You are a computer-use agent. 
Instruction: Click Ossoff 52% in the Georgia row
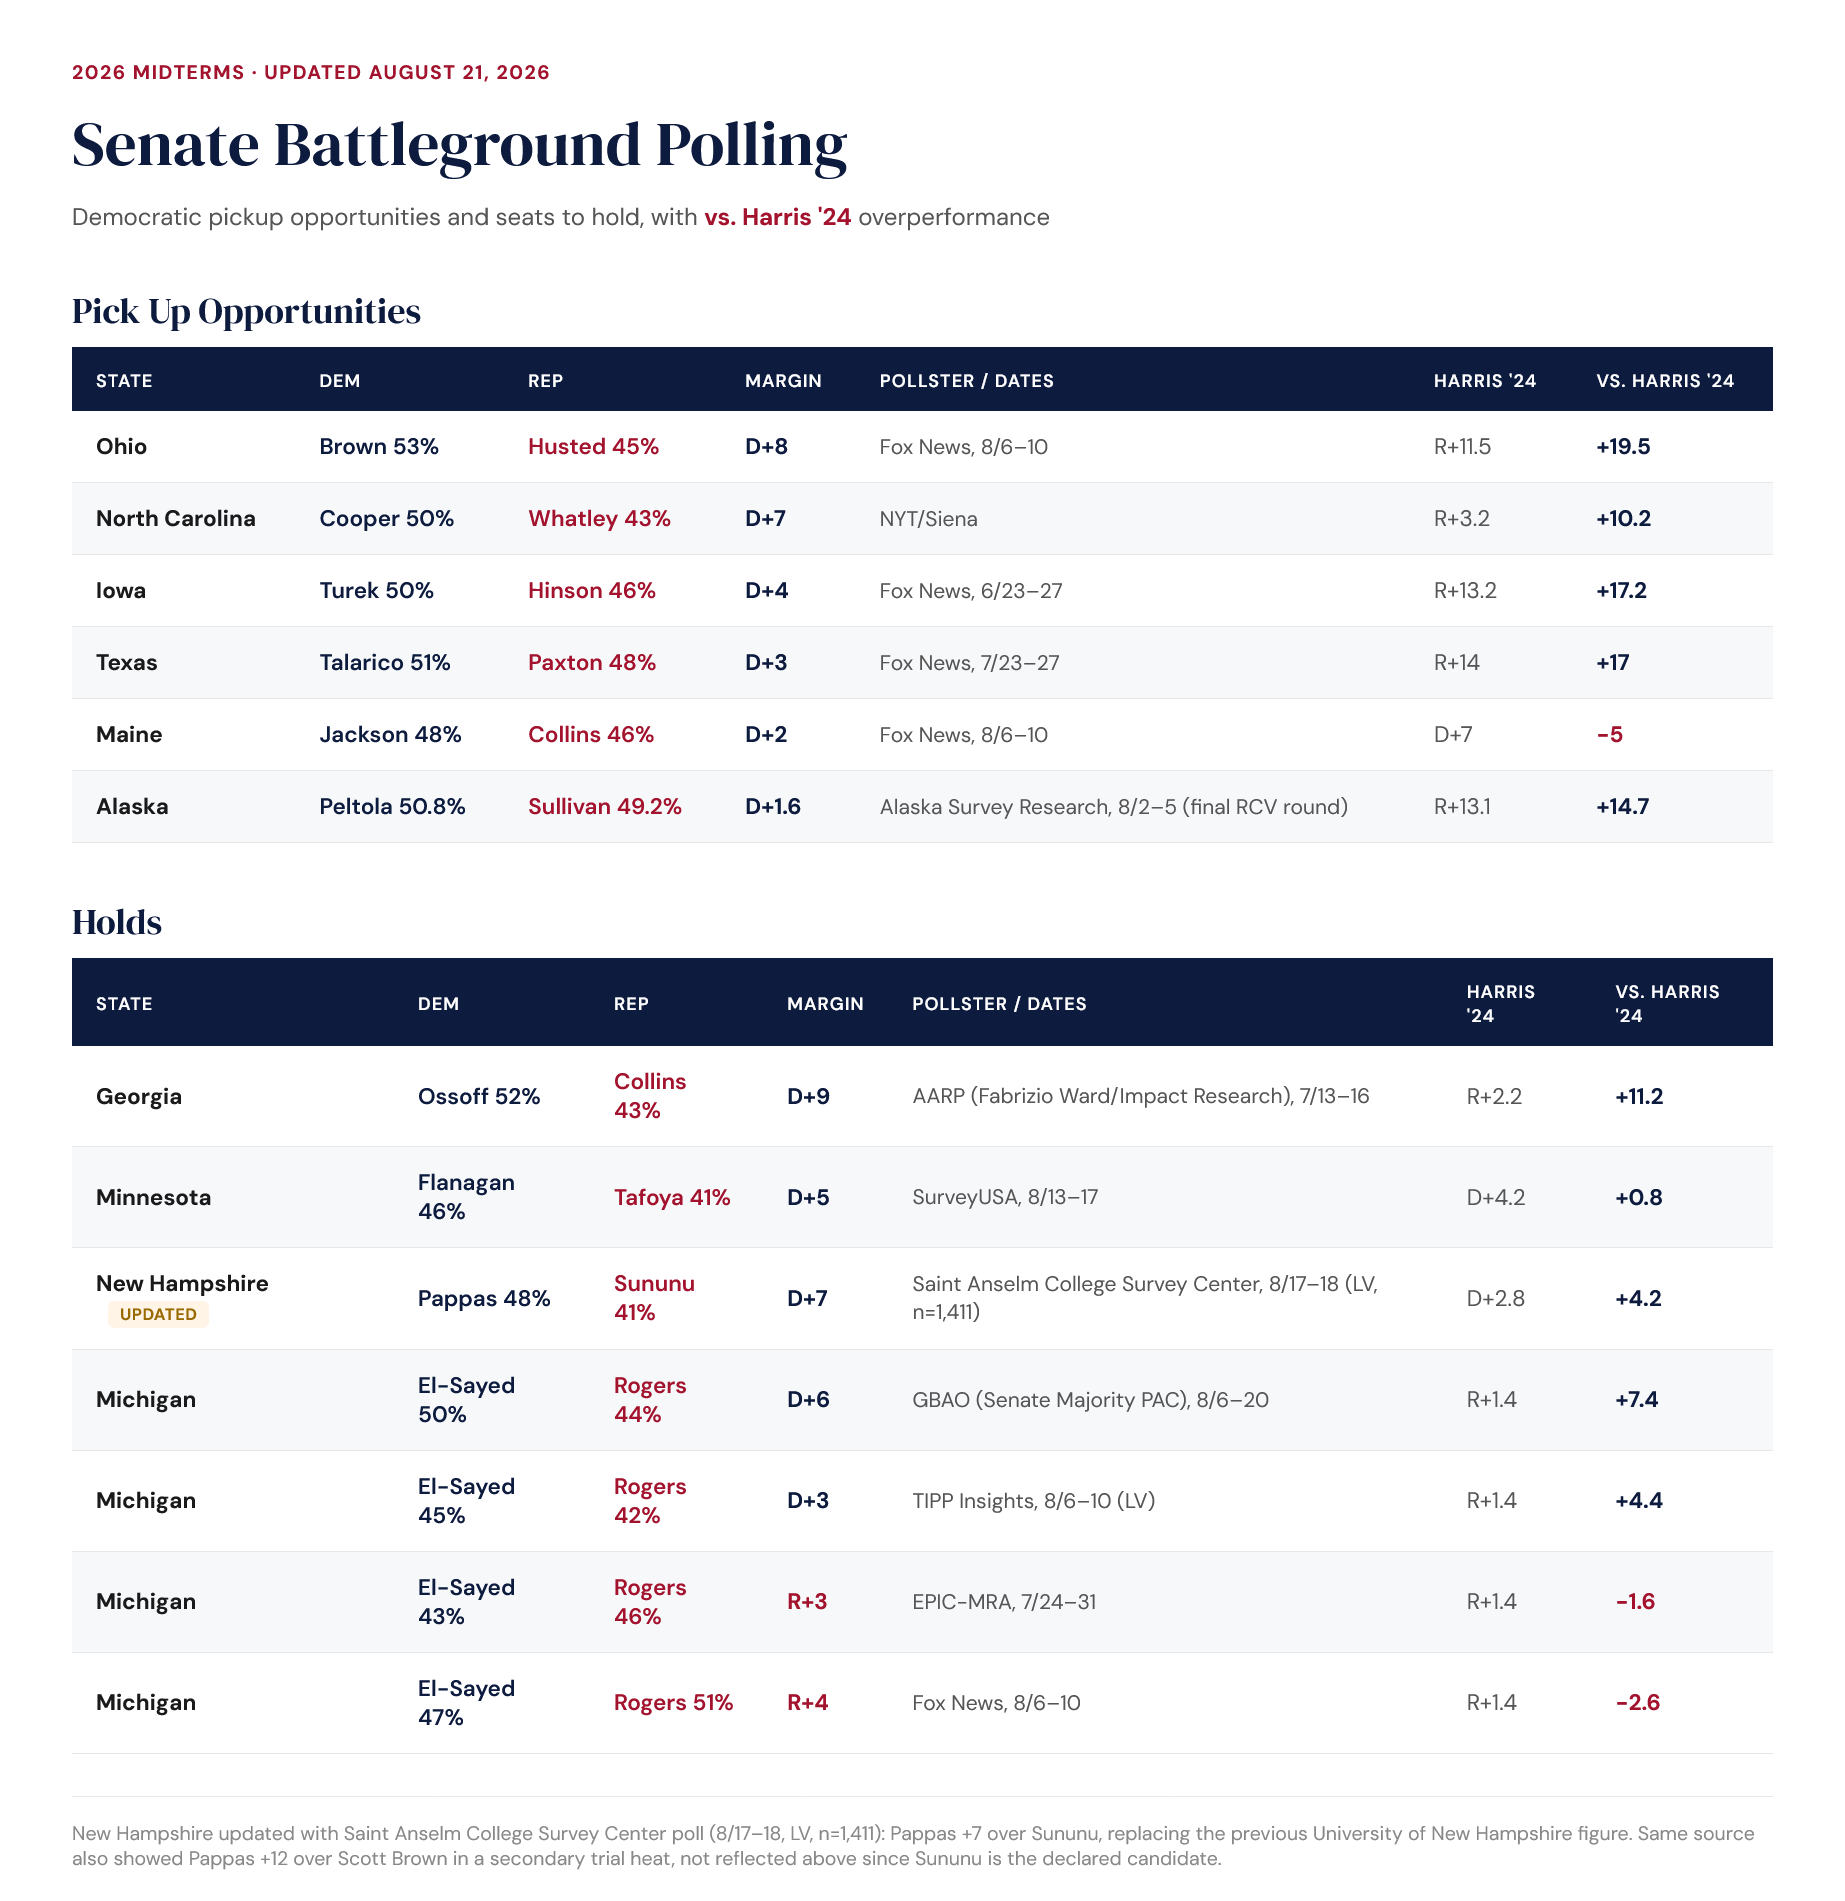click(479, 1096)
